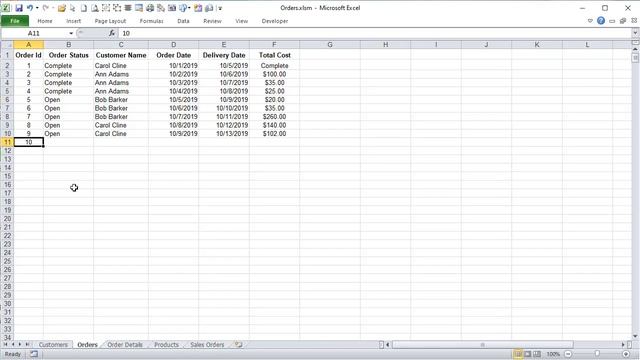
Task: Open Excel Help question mark icon
Action: click(601, 21)
